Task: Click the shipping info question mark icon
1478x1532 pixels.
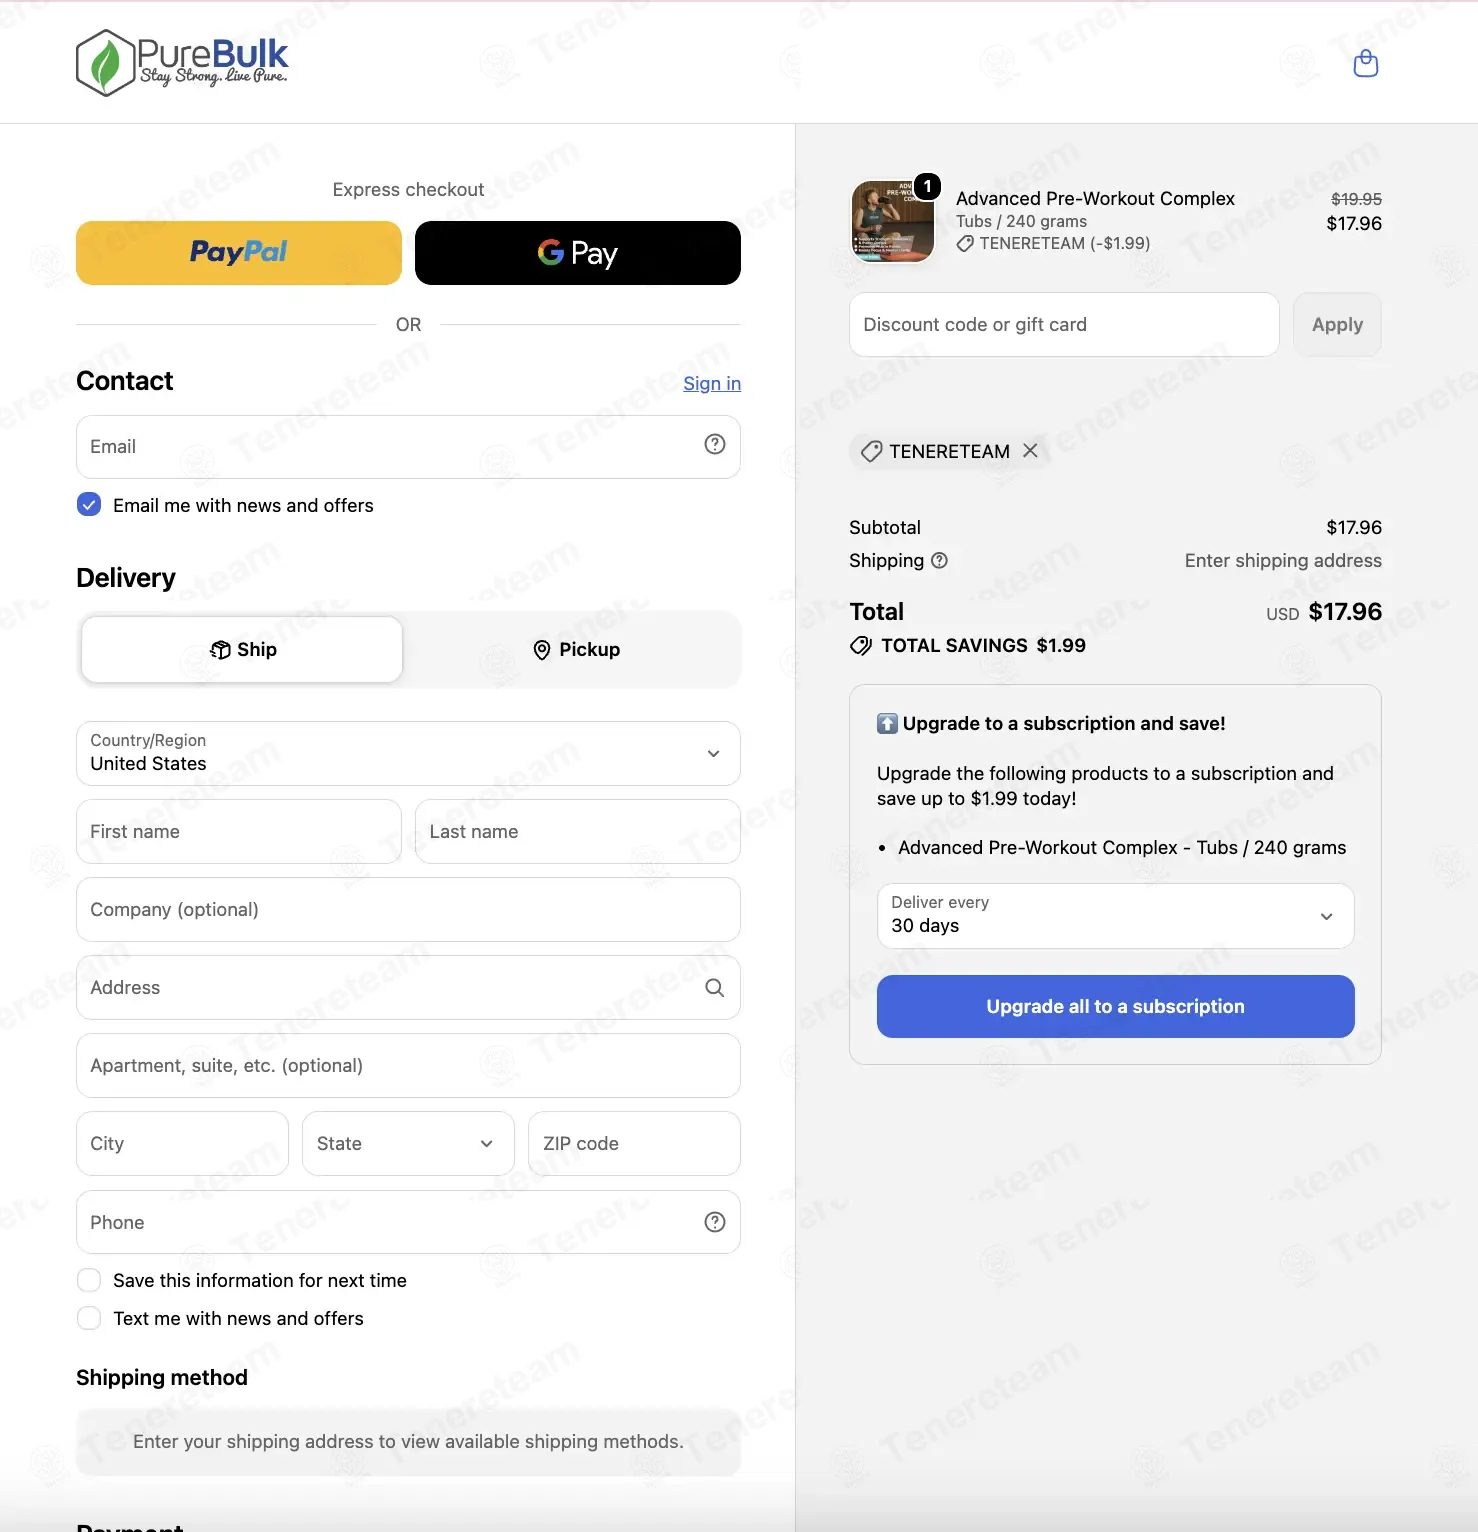Action: [939, 561]
